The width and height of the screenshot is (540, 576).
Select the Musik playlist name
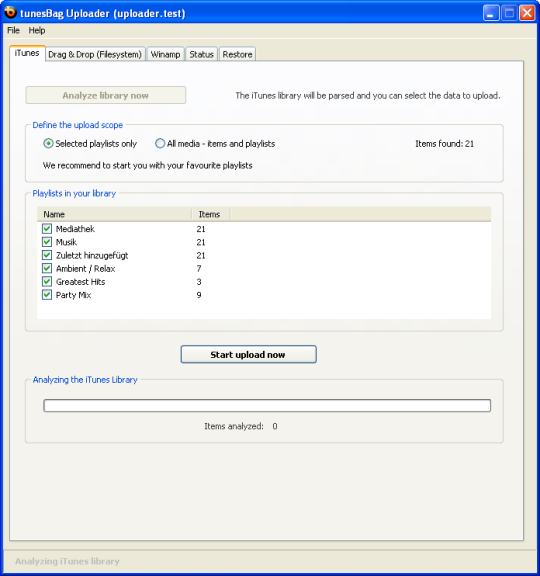tap(66, 242)
